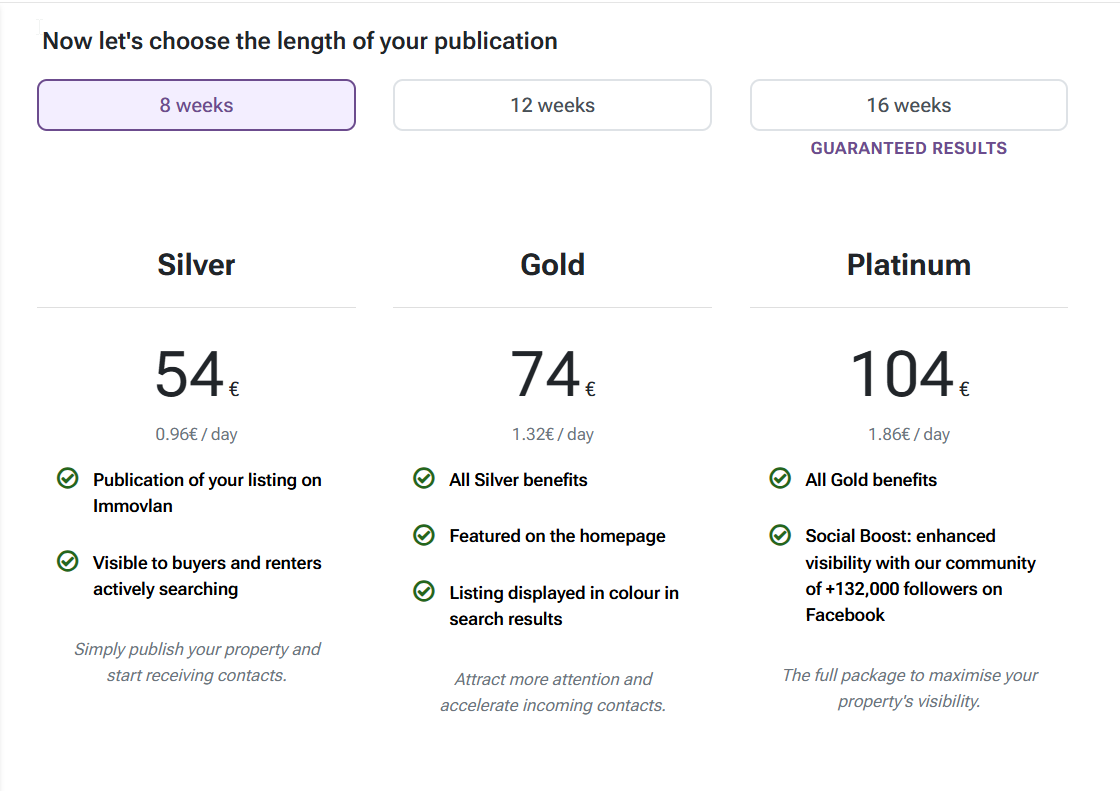Image resolution: width=1120 pixels, height=791 pixels.
Task: Click the 104 € Platinum price
Action: 910,374
